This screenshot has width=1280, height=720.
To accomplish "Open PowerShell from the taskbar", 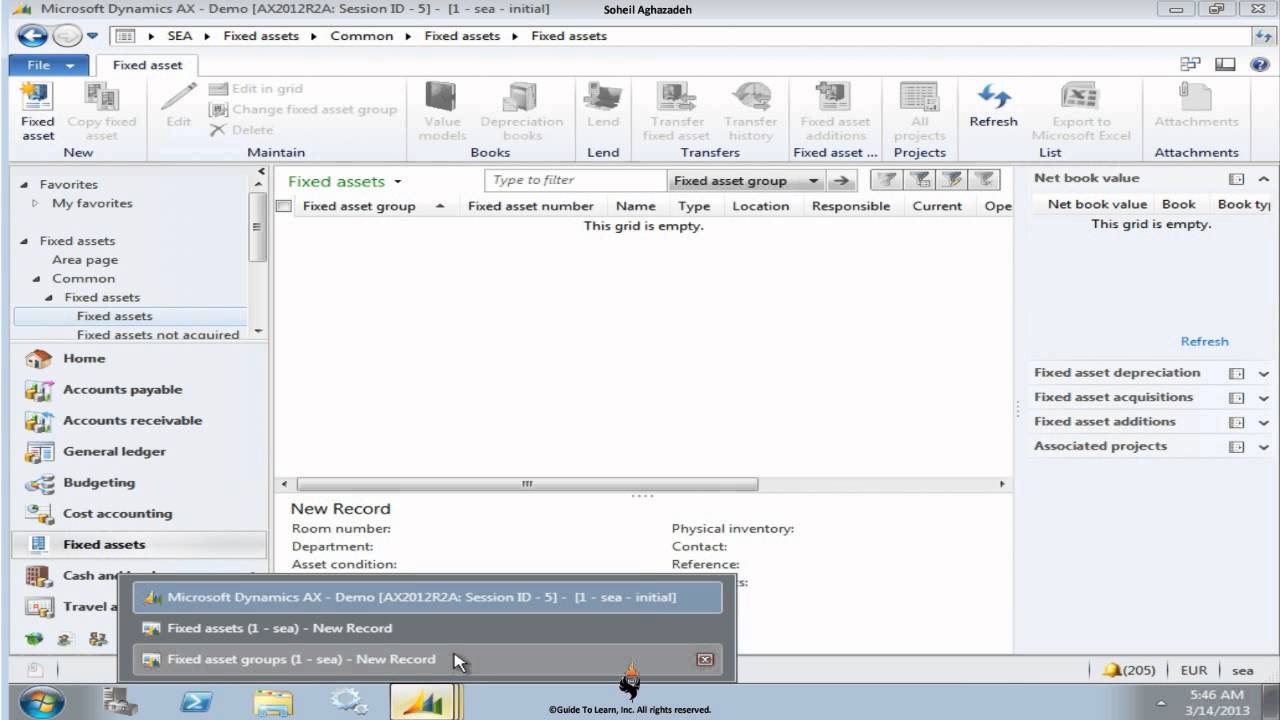I will (195, 702).
